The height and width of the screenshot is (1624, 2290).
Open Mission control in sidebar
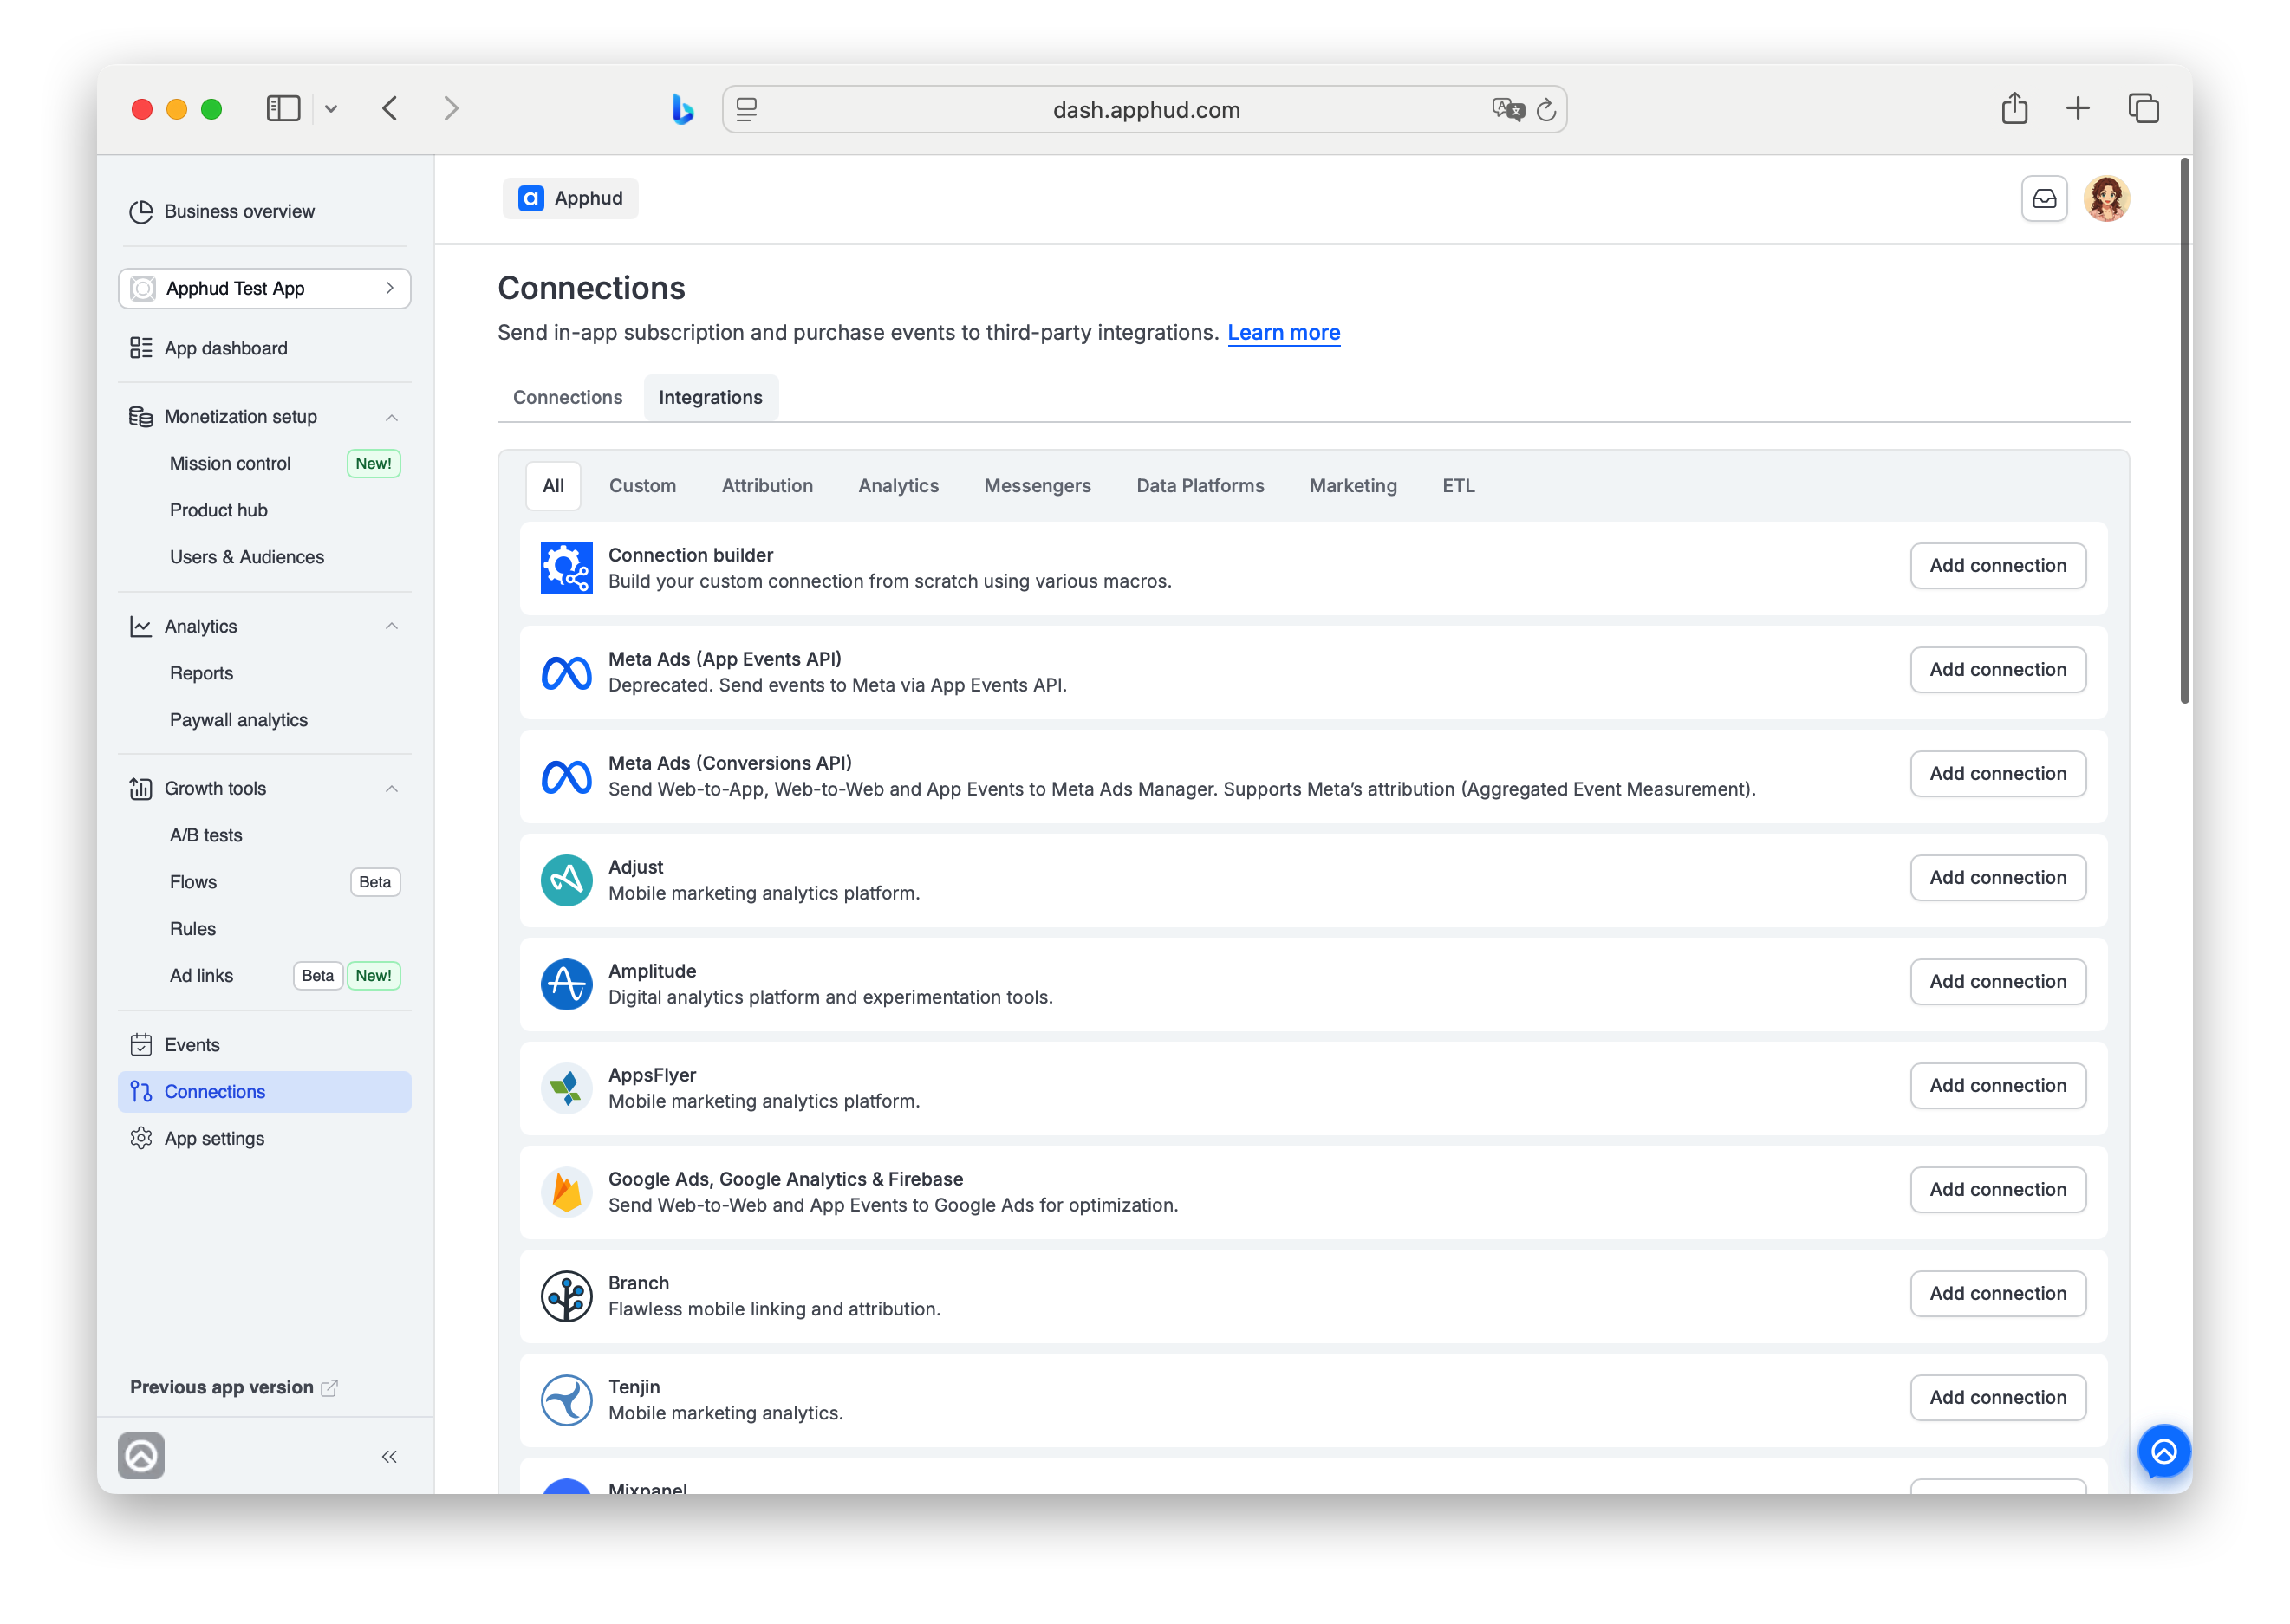point(230,464)
